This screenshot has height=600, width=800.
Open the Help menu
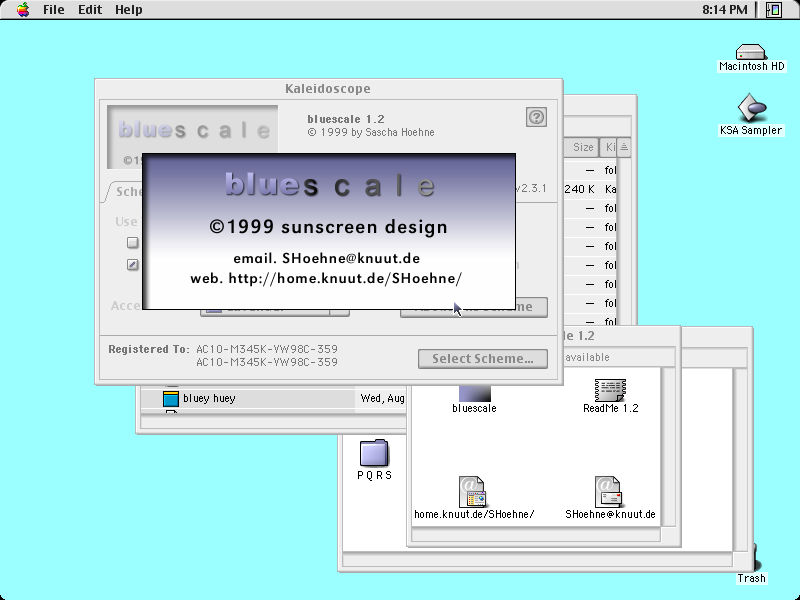point(129,10)
